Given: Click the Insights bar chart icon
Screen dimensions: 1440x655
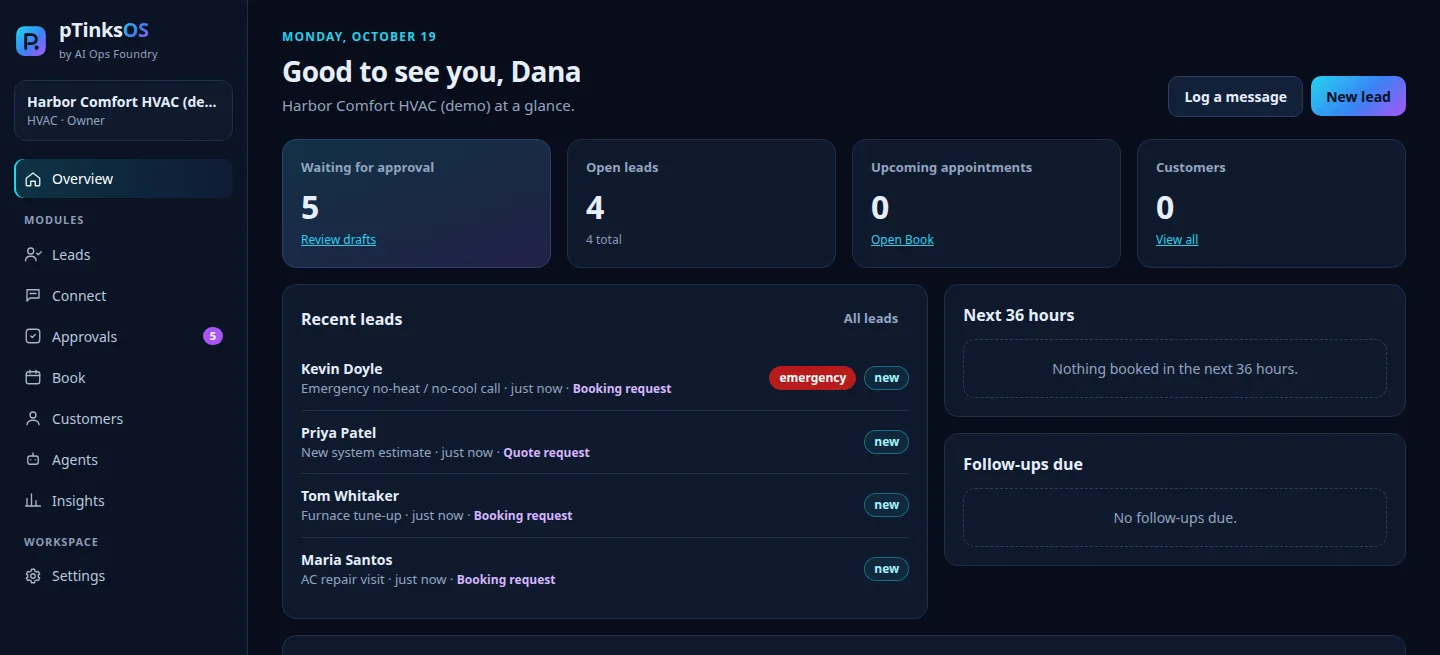Looking at the screenshot, I should pyautogui.click(x=33, y=501).
